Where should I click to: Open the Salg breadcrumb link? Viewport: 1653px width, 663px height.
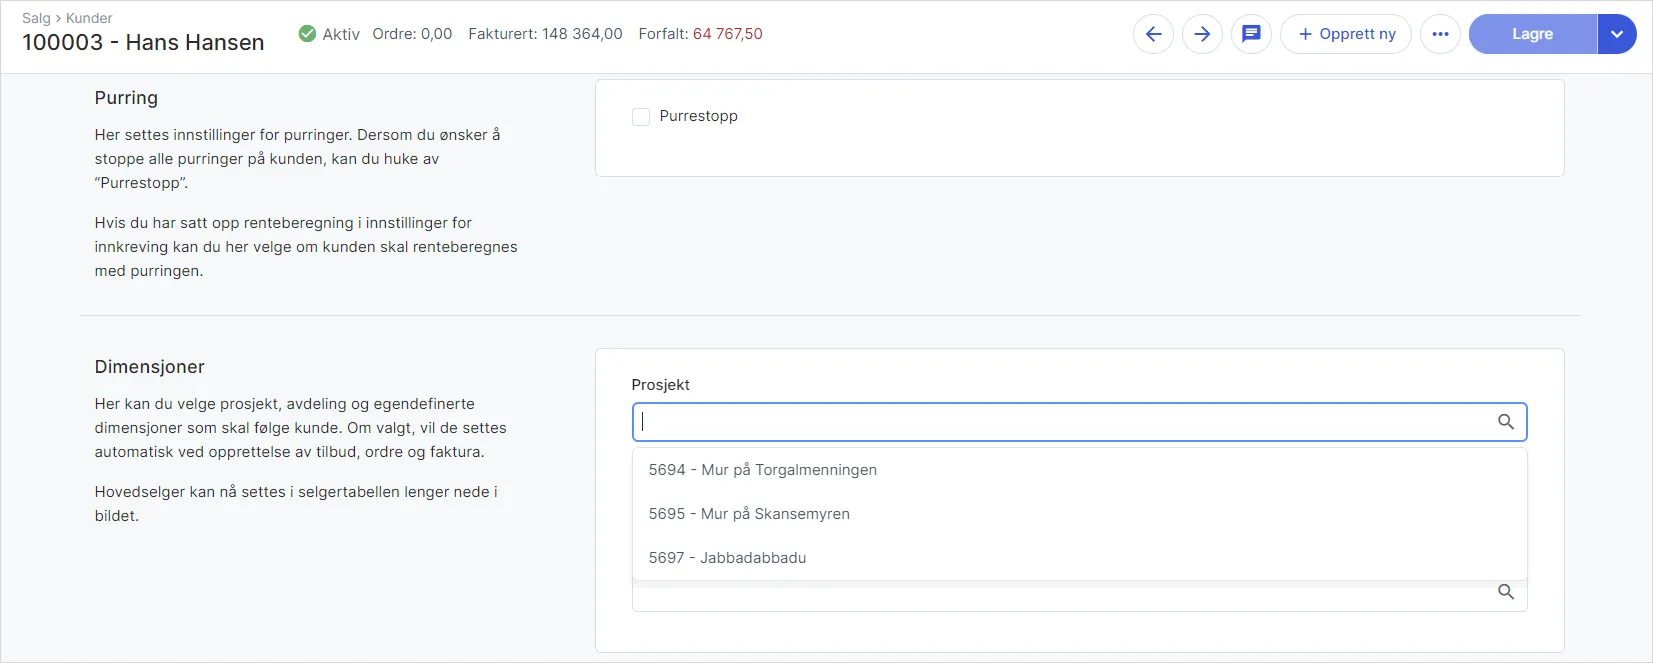(36, 18)
